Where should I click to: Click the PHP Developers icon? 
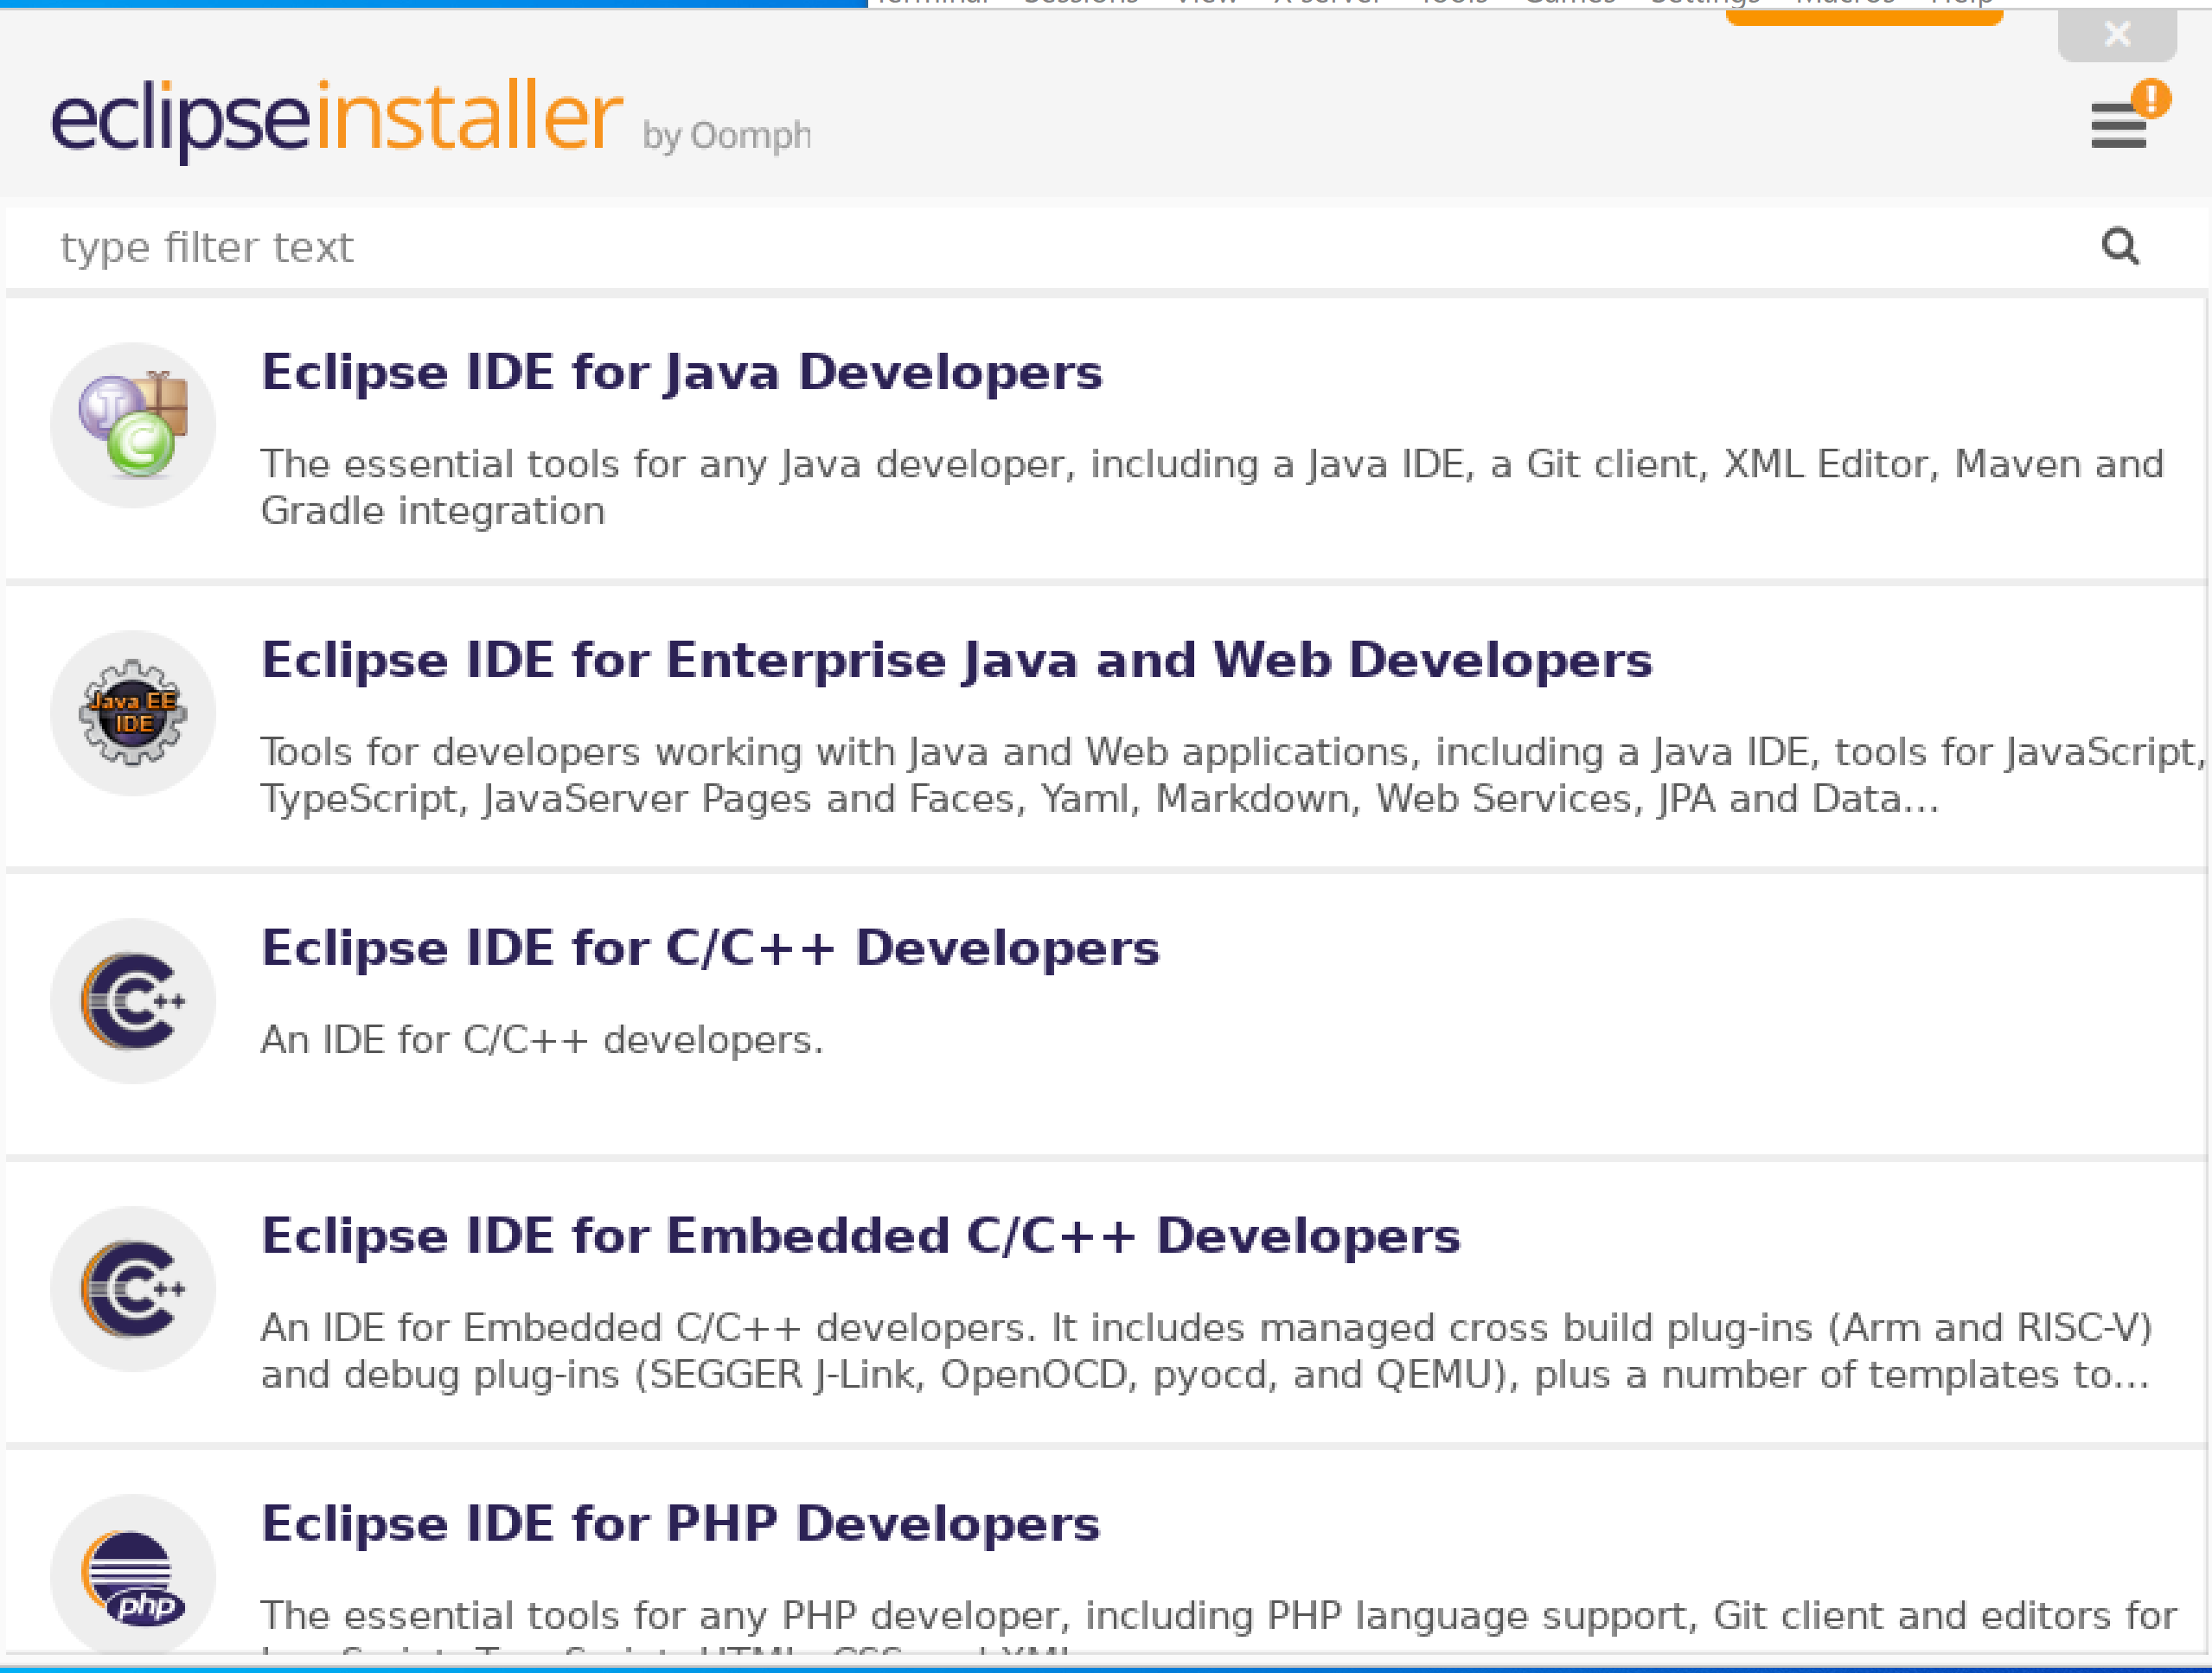[x=133, y=1577]
